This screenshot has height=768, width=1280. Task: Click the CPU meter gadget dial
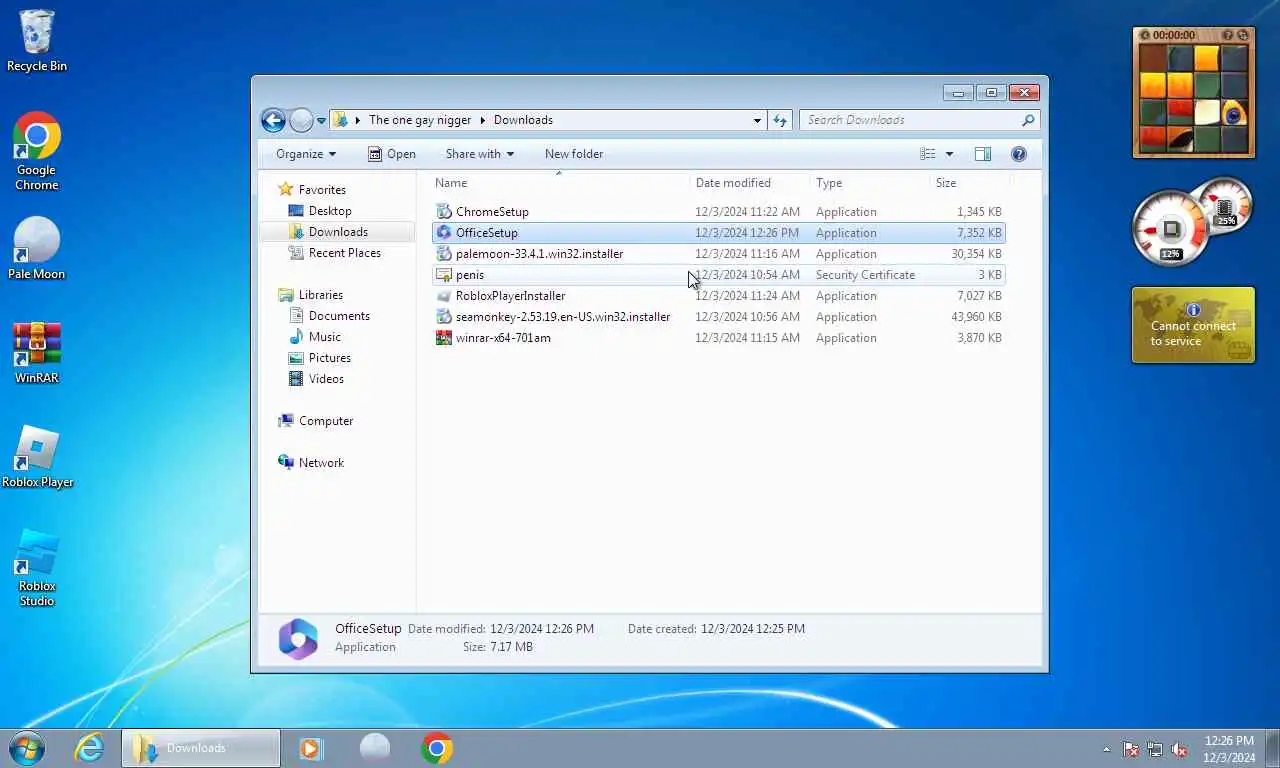point(1170,229)
